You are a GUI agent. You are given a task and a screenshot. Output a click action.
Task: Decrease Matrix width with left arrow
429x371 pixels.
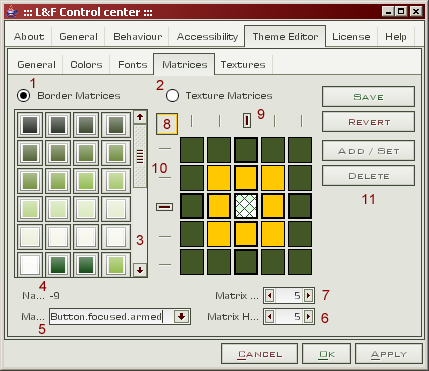tap(270, 295)
